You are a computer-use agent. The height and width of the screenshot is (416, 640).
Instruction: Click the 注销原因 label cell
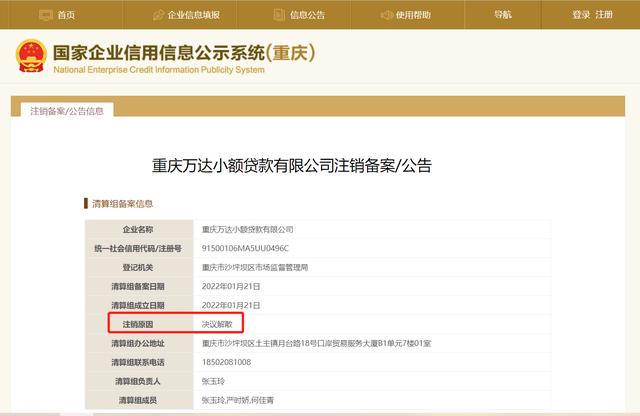[139, 324]
